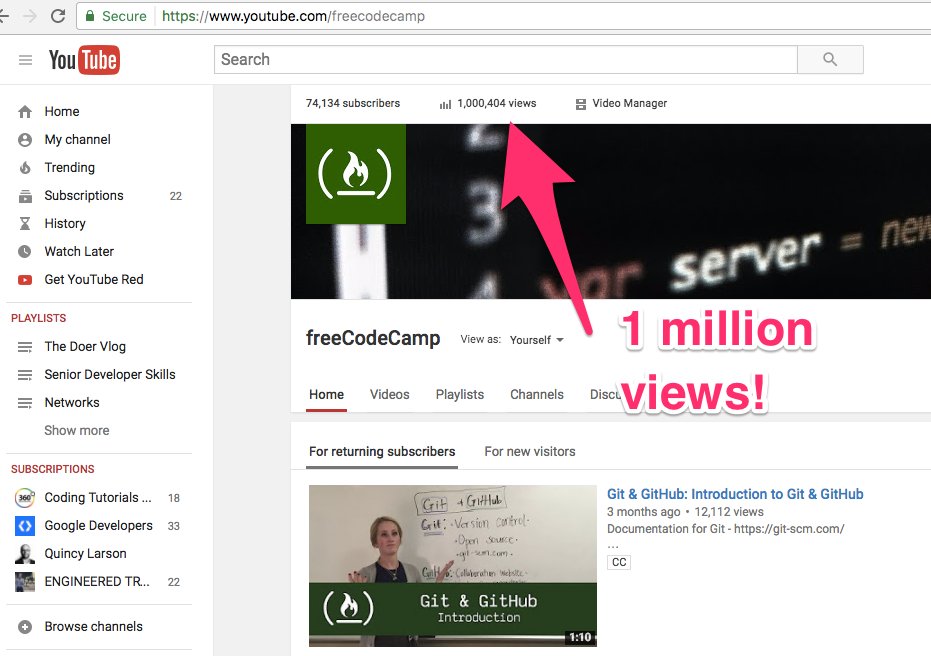Open the Video Manager link
This screenshot has width=931, height=656.
[x=629, y=103]
